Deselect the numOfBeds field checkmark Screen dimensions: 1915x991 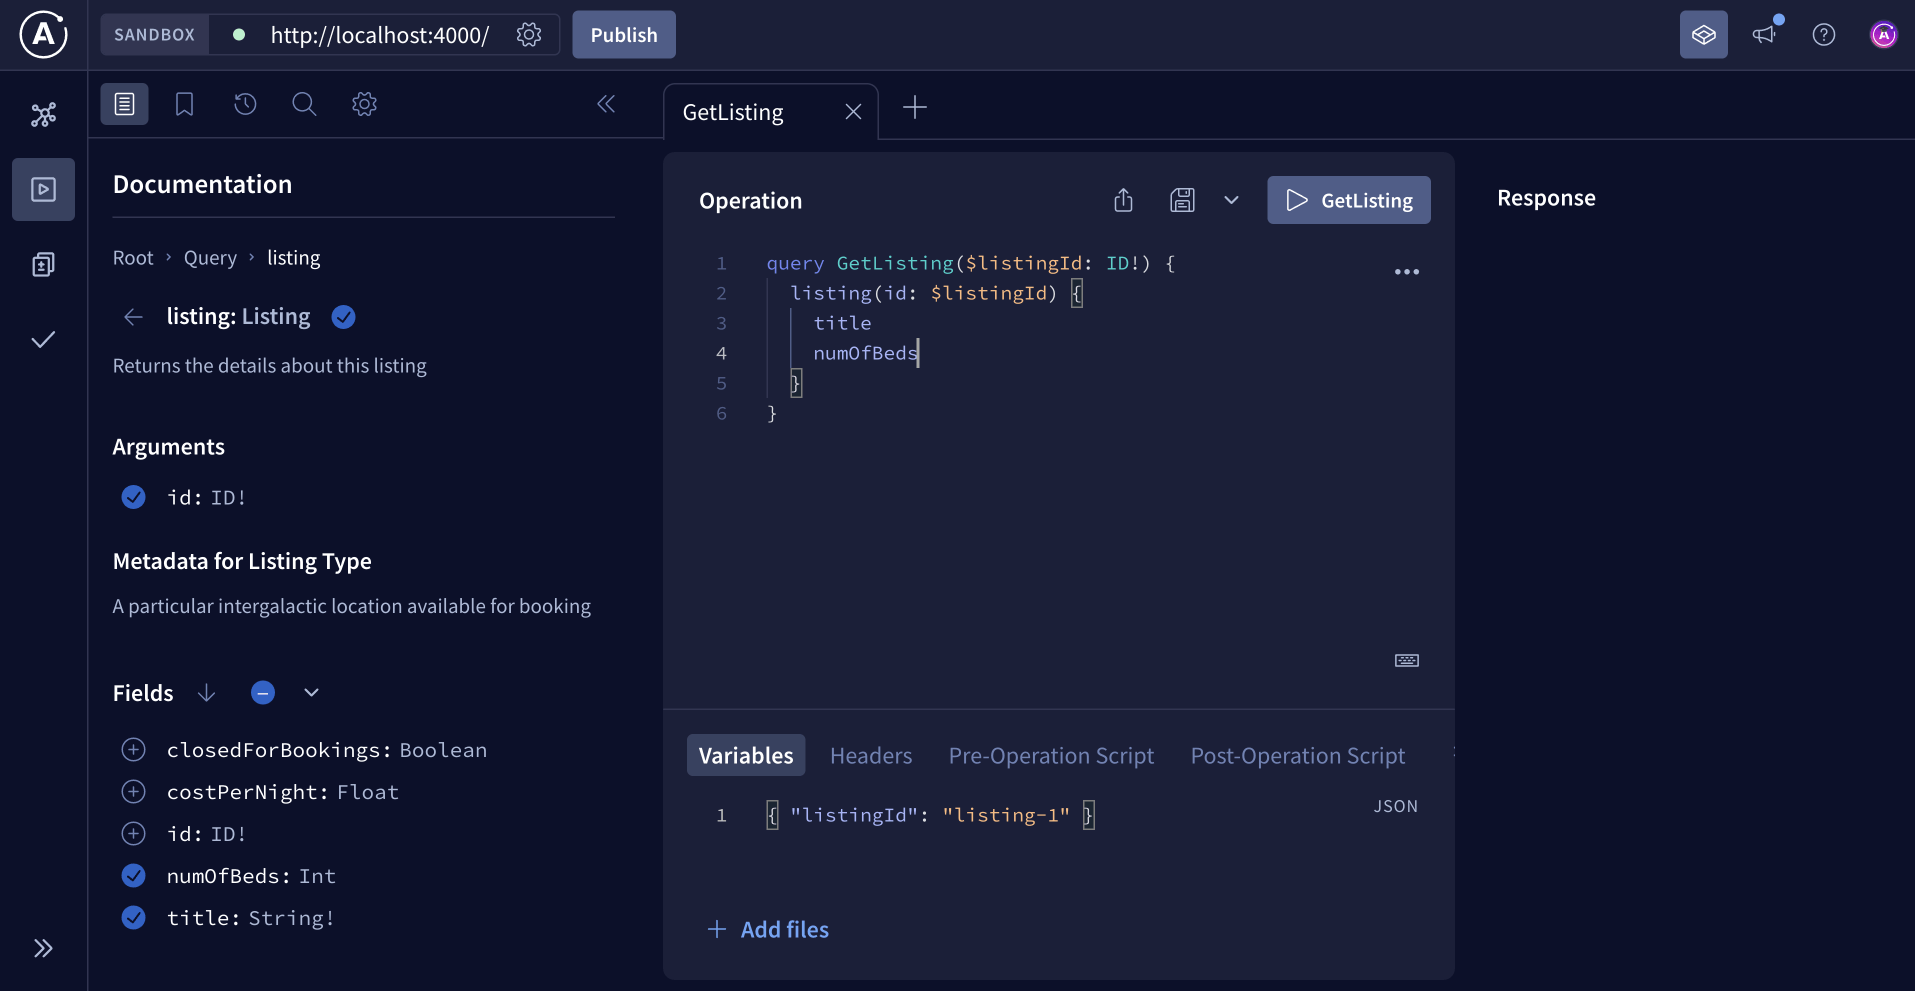pos(133,875)
